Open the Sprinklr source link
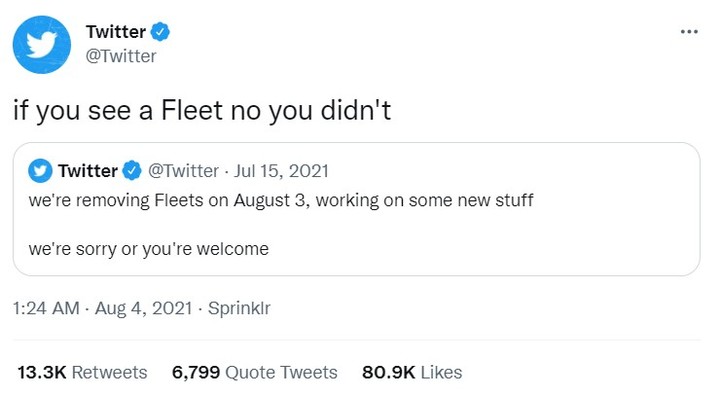720x396 pixels. click(x=239, y=308)
